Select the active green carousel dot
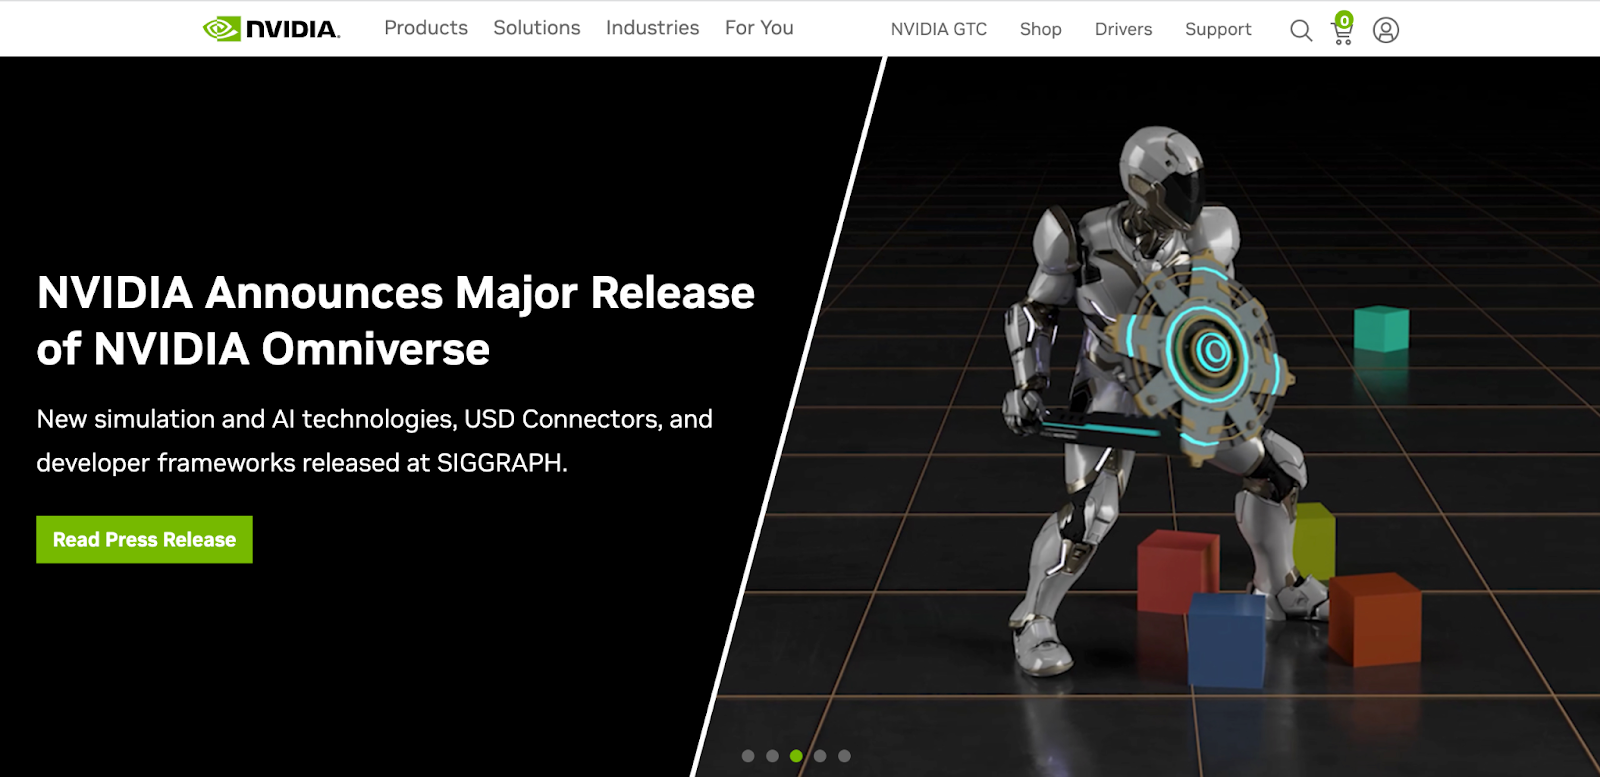 (796, 756)
